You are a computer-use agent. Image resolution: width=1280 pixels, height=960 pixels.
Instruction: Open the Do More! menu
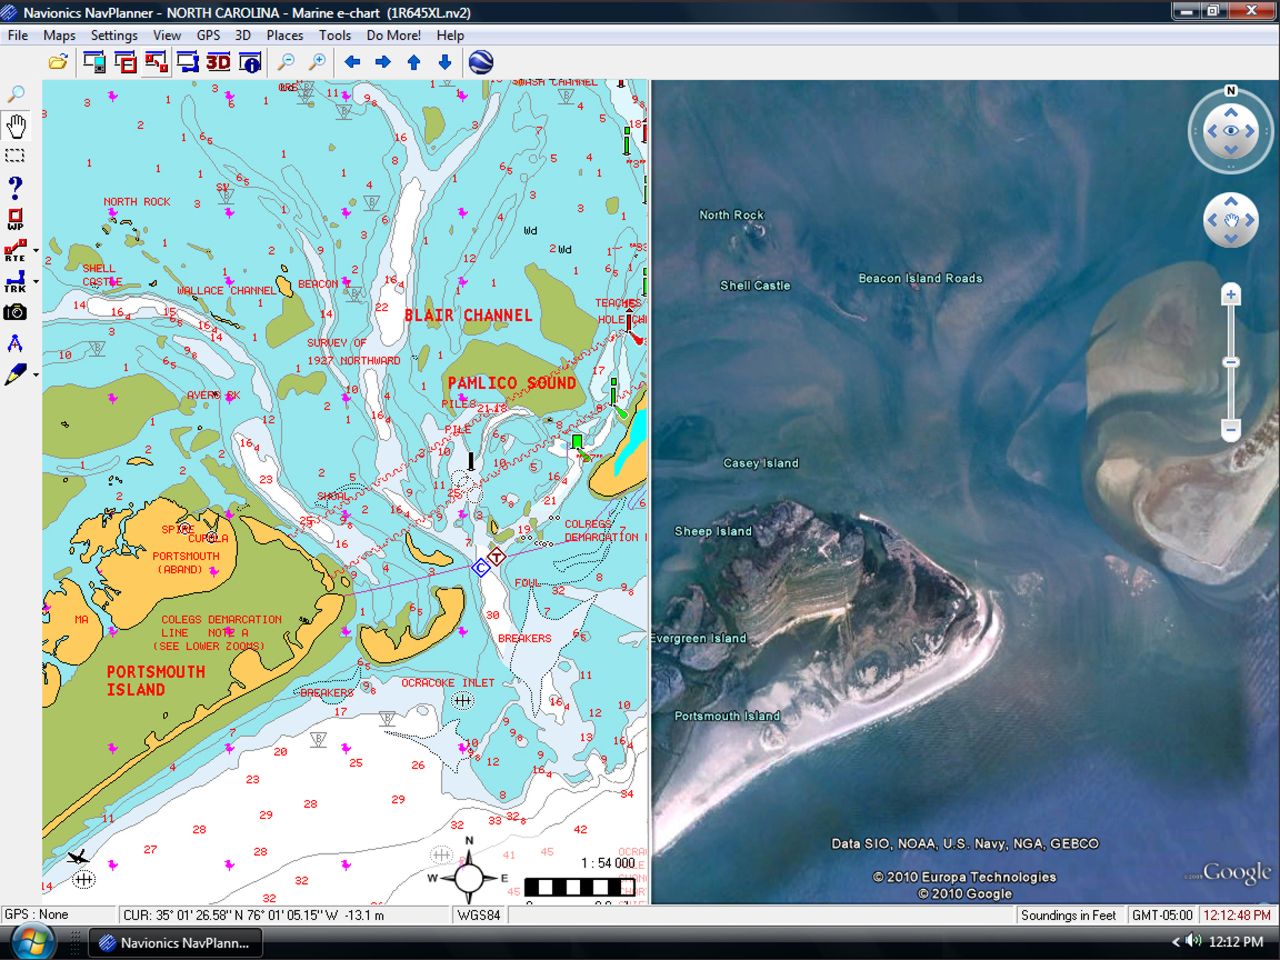coord(394,35)
